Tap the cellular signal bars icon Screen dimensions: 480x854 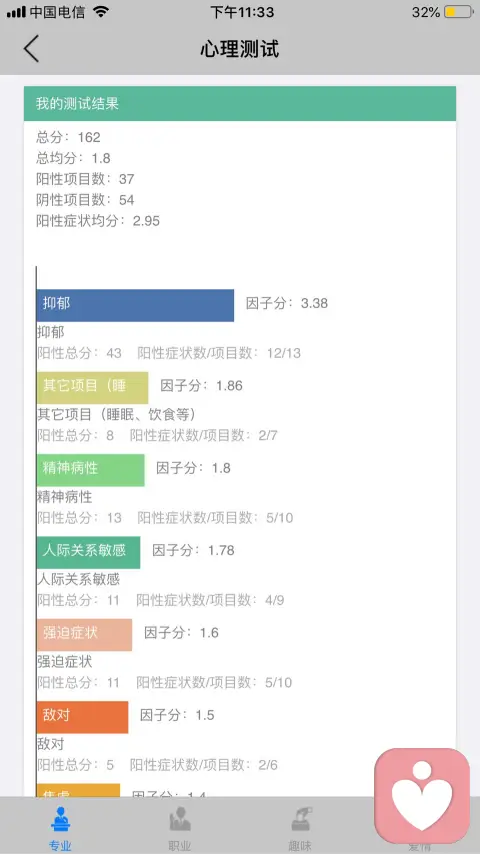tap(16, 12)
